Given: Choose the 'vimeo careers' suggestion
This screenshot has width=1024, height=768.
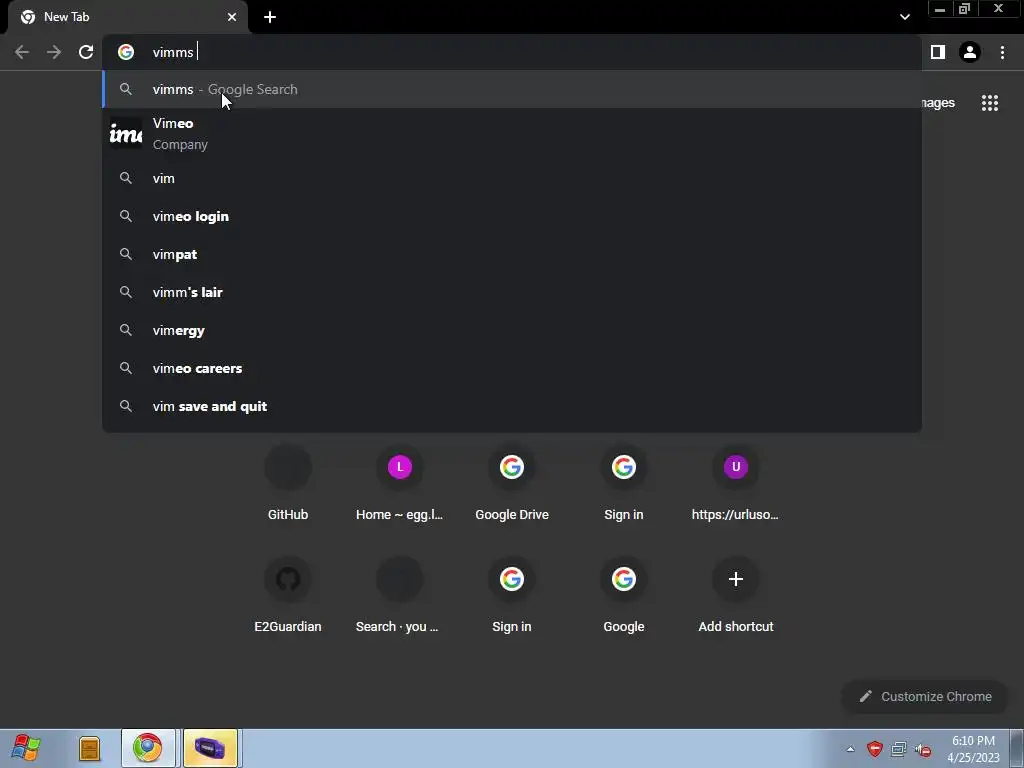Looking at the screenshot, I should (x=512, y=368).
